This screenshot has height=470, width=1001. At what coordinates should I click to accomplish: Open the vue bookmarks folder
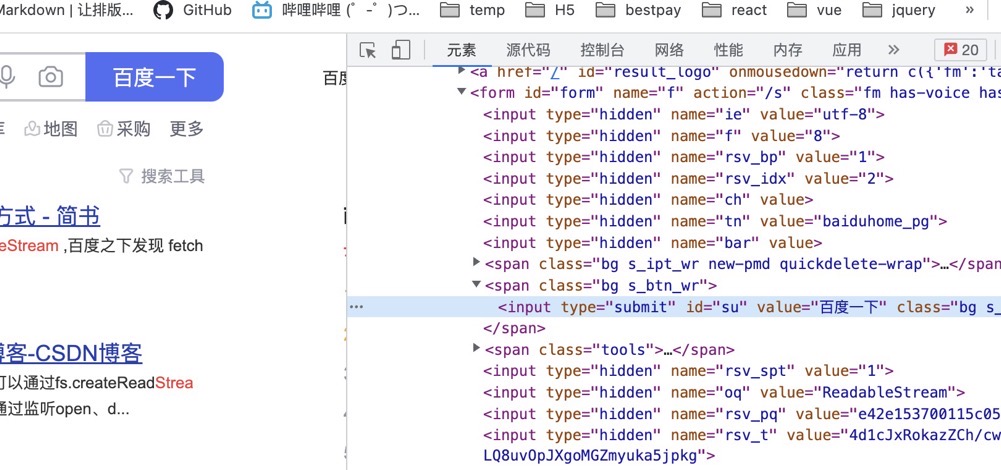(814, 10)
